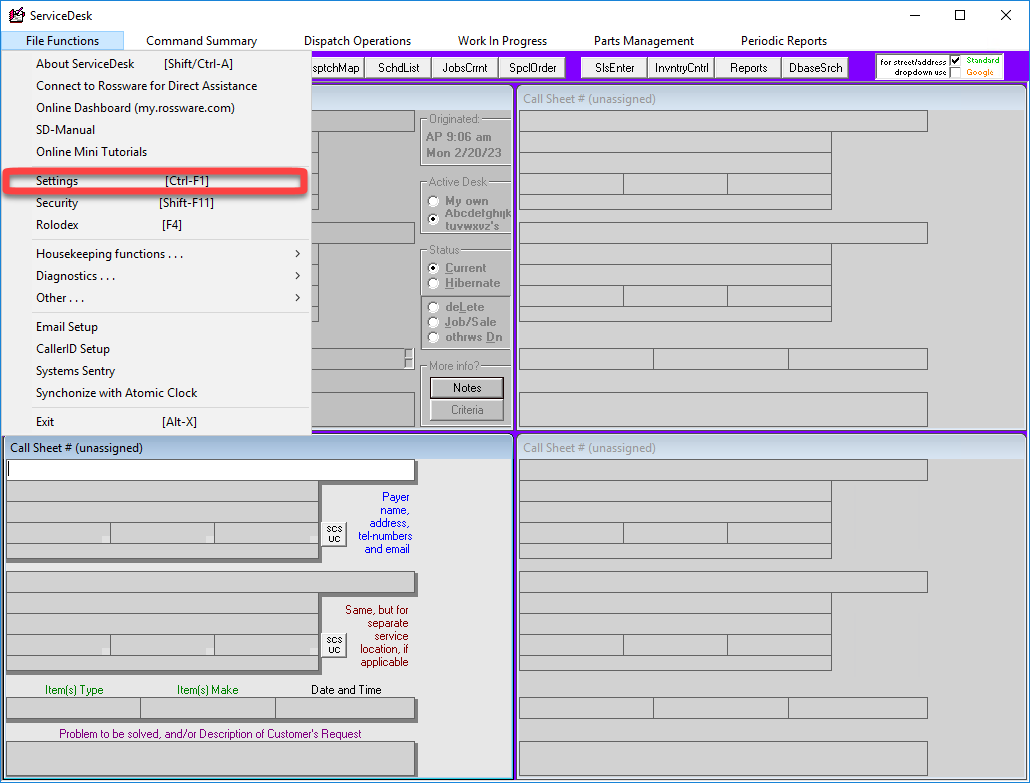Open InvntryCntrl from the toolbar
Viewport: 1030px width, 783px height.
681,68
